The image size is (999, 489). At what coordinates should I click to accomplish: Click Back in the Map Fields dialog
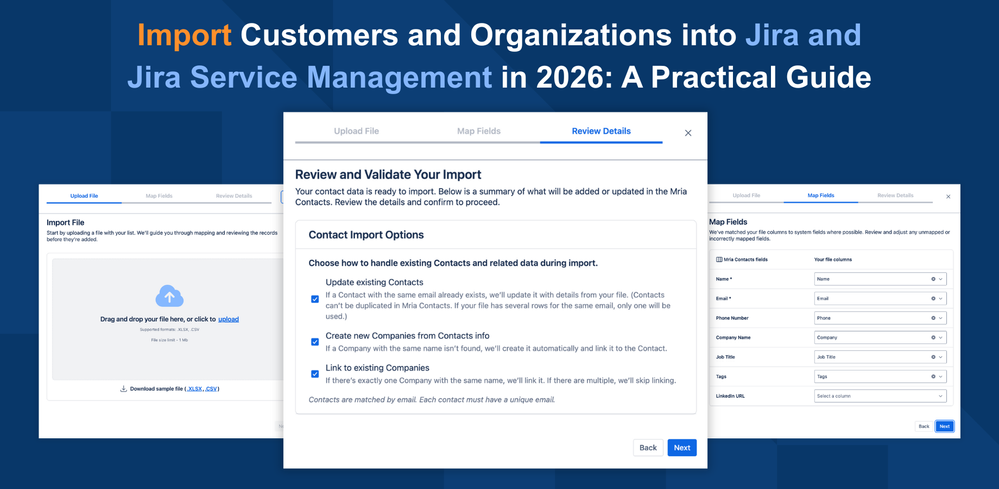[x=923, y=426]
